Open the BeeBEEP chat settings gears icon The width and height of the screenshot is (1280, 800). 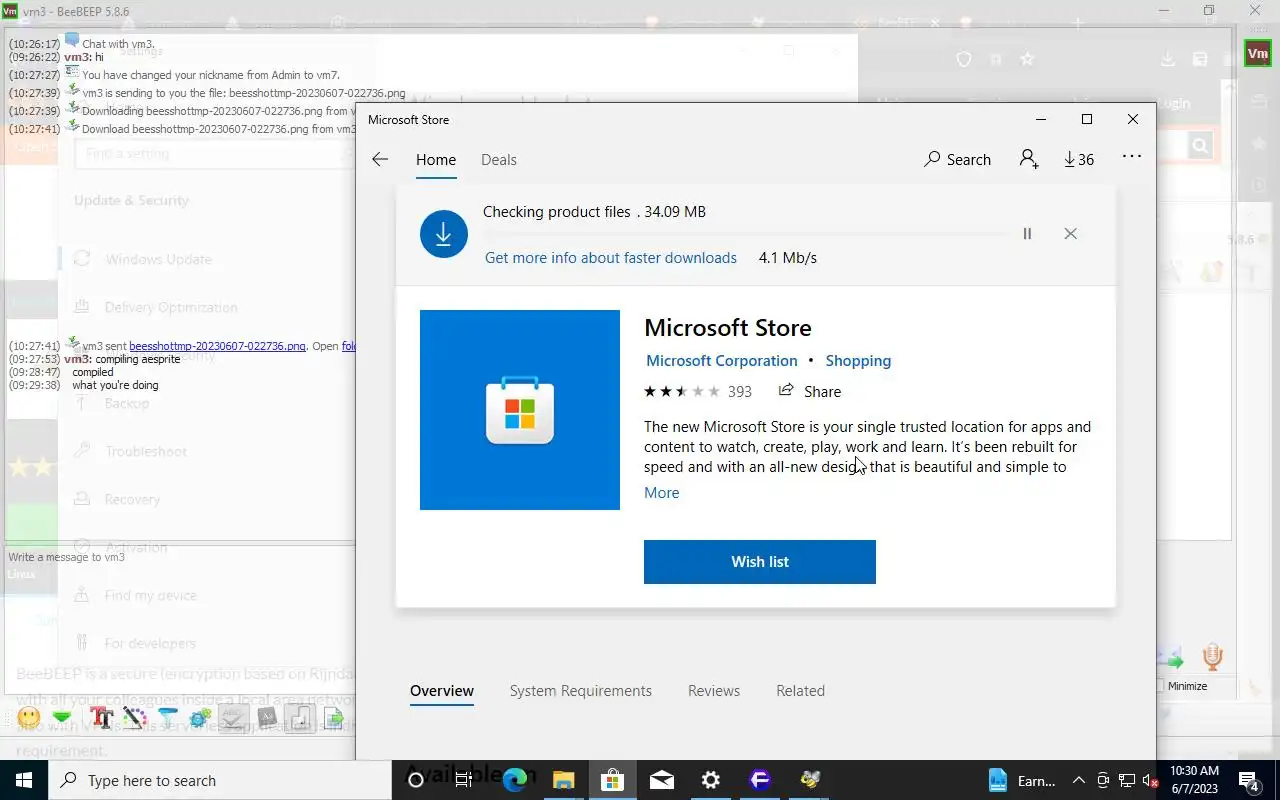click(200, 717)
